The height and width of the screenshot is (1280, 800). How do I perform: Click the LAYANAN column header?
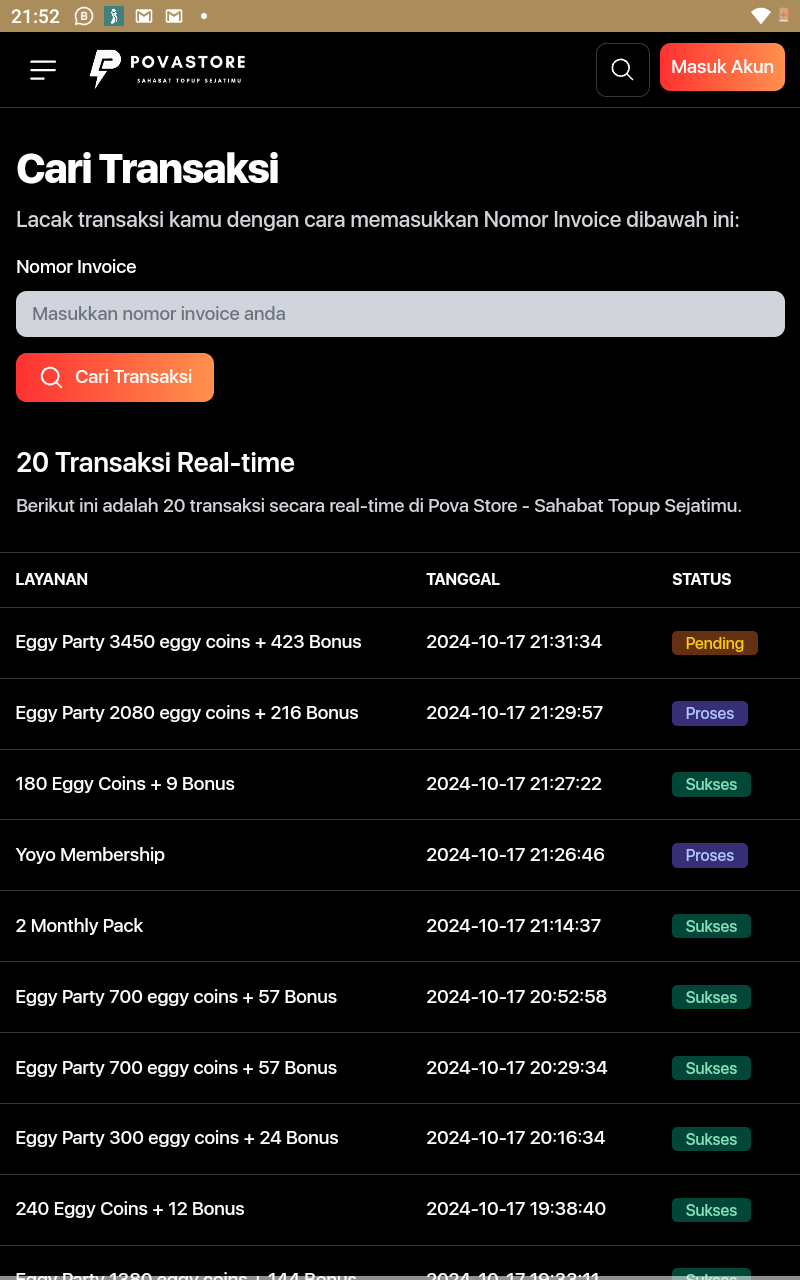(52, 579)
